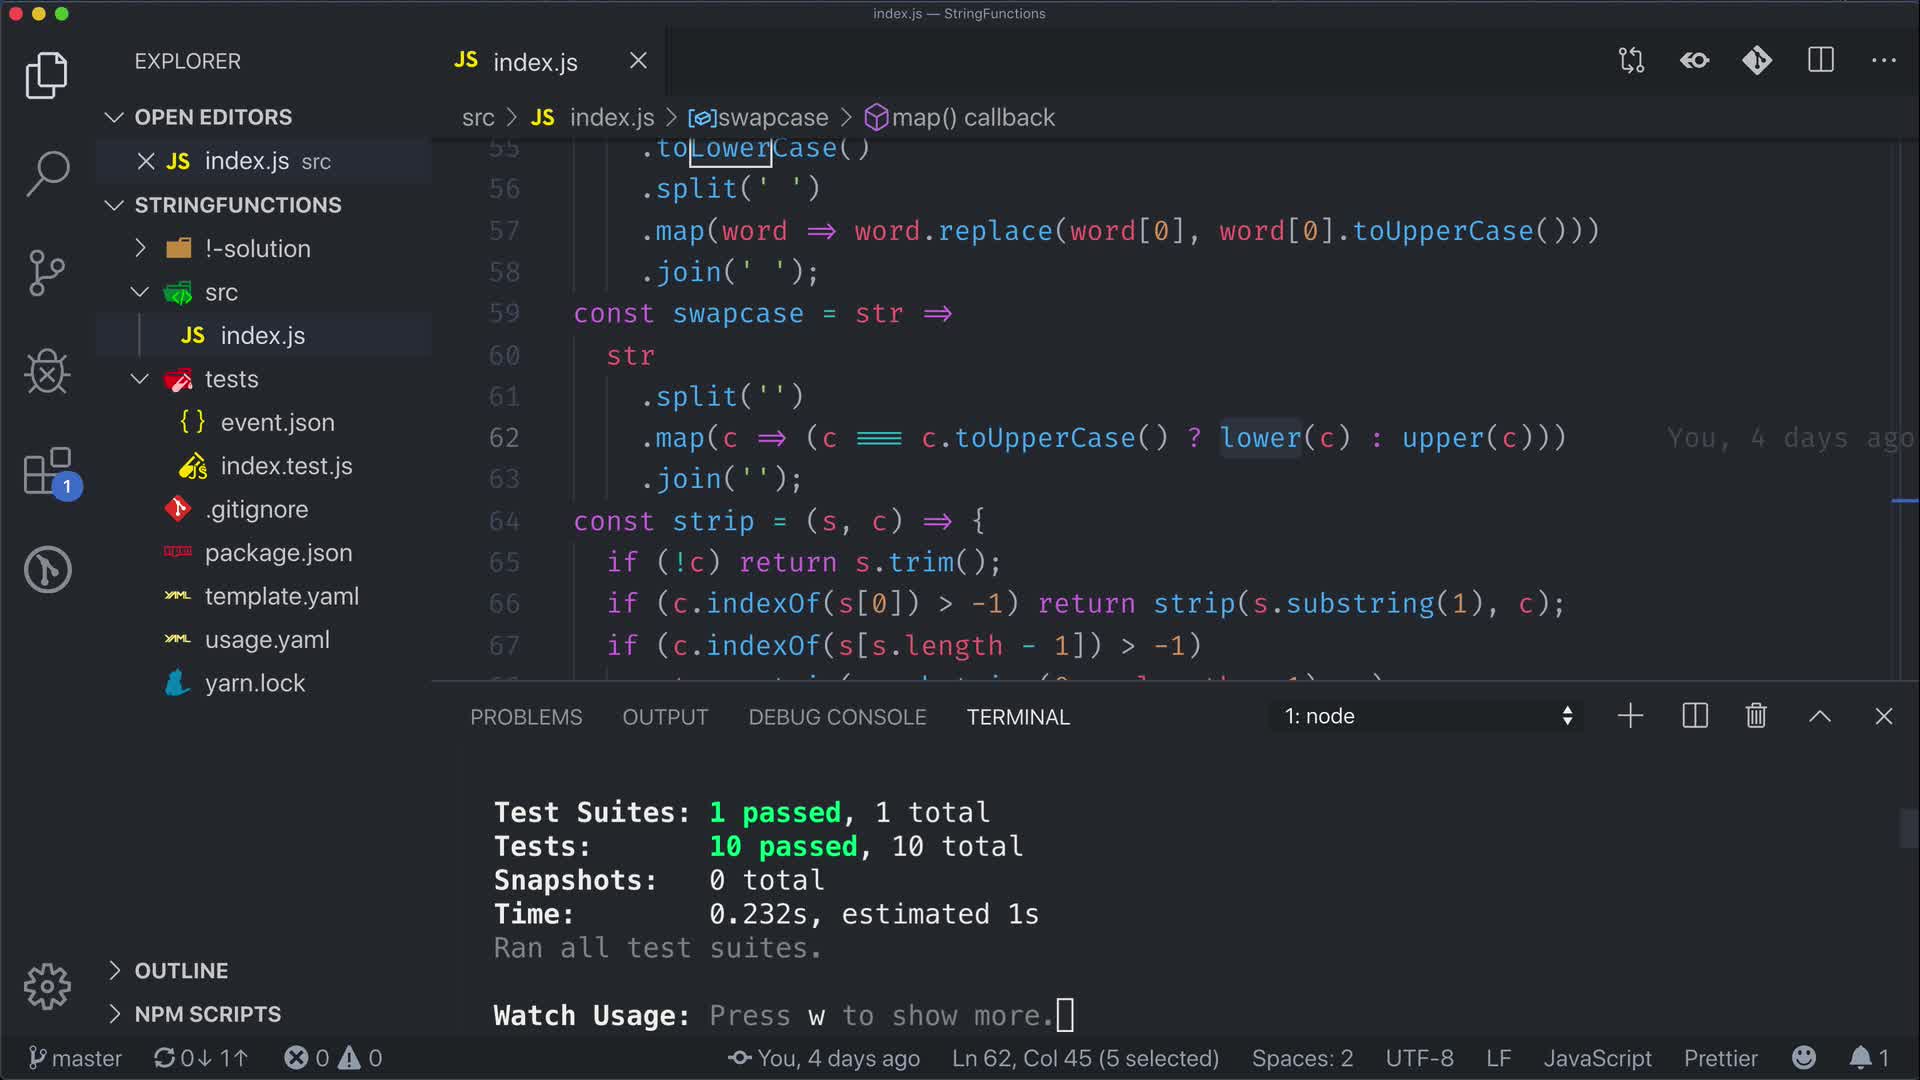Viewport: 1920px width, 1080px height.
Task: Toggle the split terminal button
Action: pyautogui.click(x=1695, y=716)
